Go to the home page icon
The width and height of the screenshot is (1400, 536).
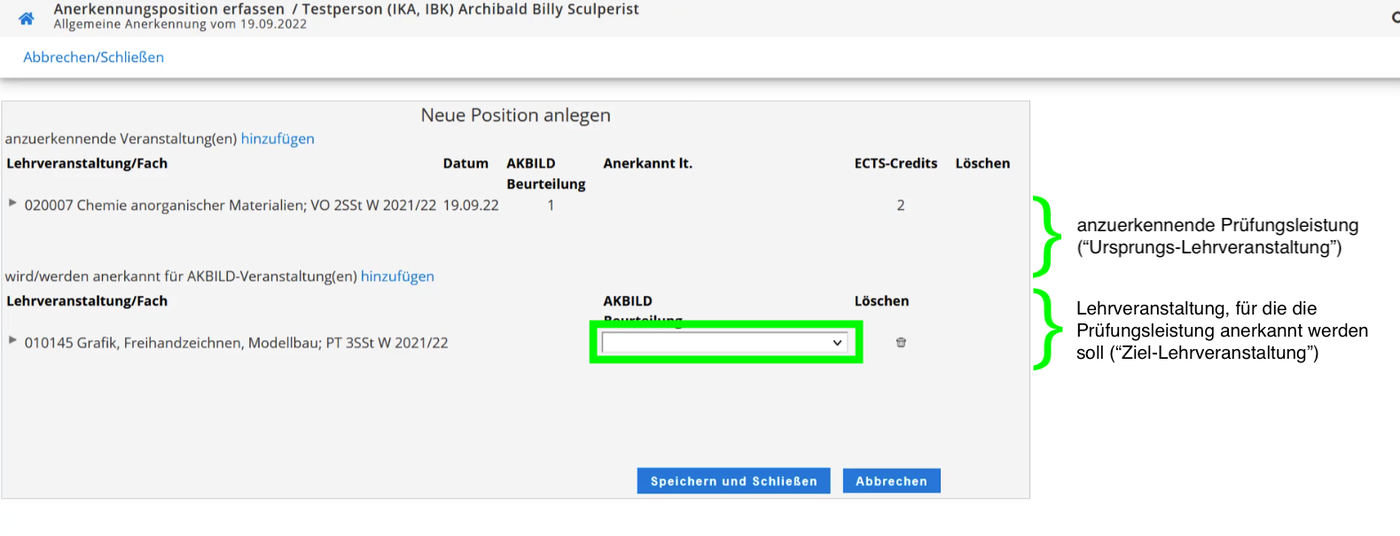27,18
